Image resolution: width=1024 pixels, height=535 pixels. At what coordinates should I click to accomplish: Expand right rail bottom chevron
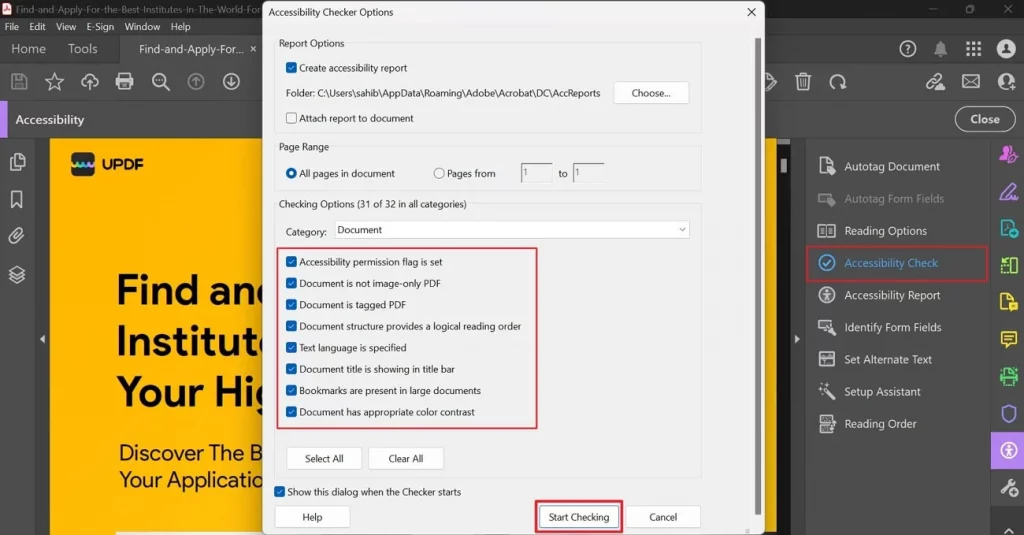coord(1008,531)
